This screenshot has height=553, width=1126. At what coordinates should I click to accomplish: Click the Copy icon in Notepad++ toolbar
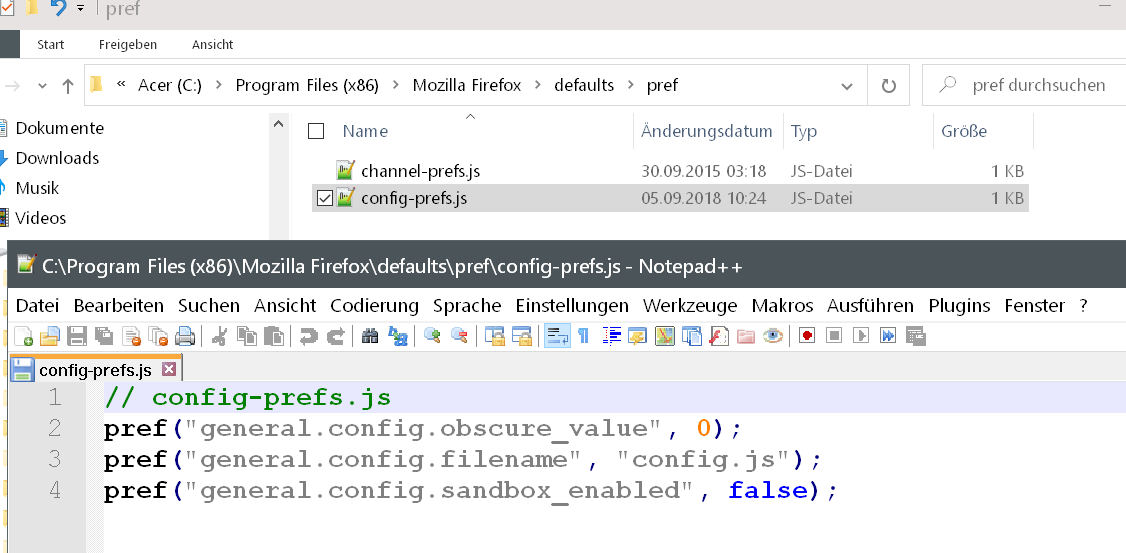[x=247, y=336]
